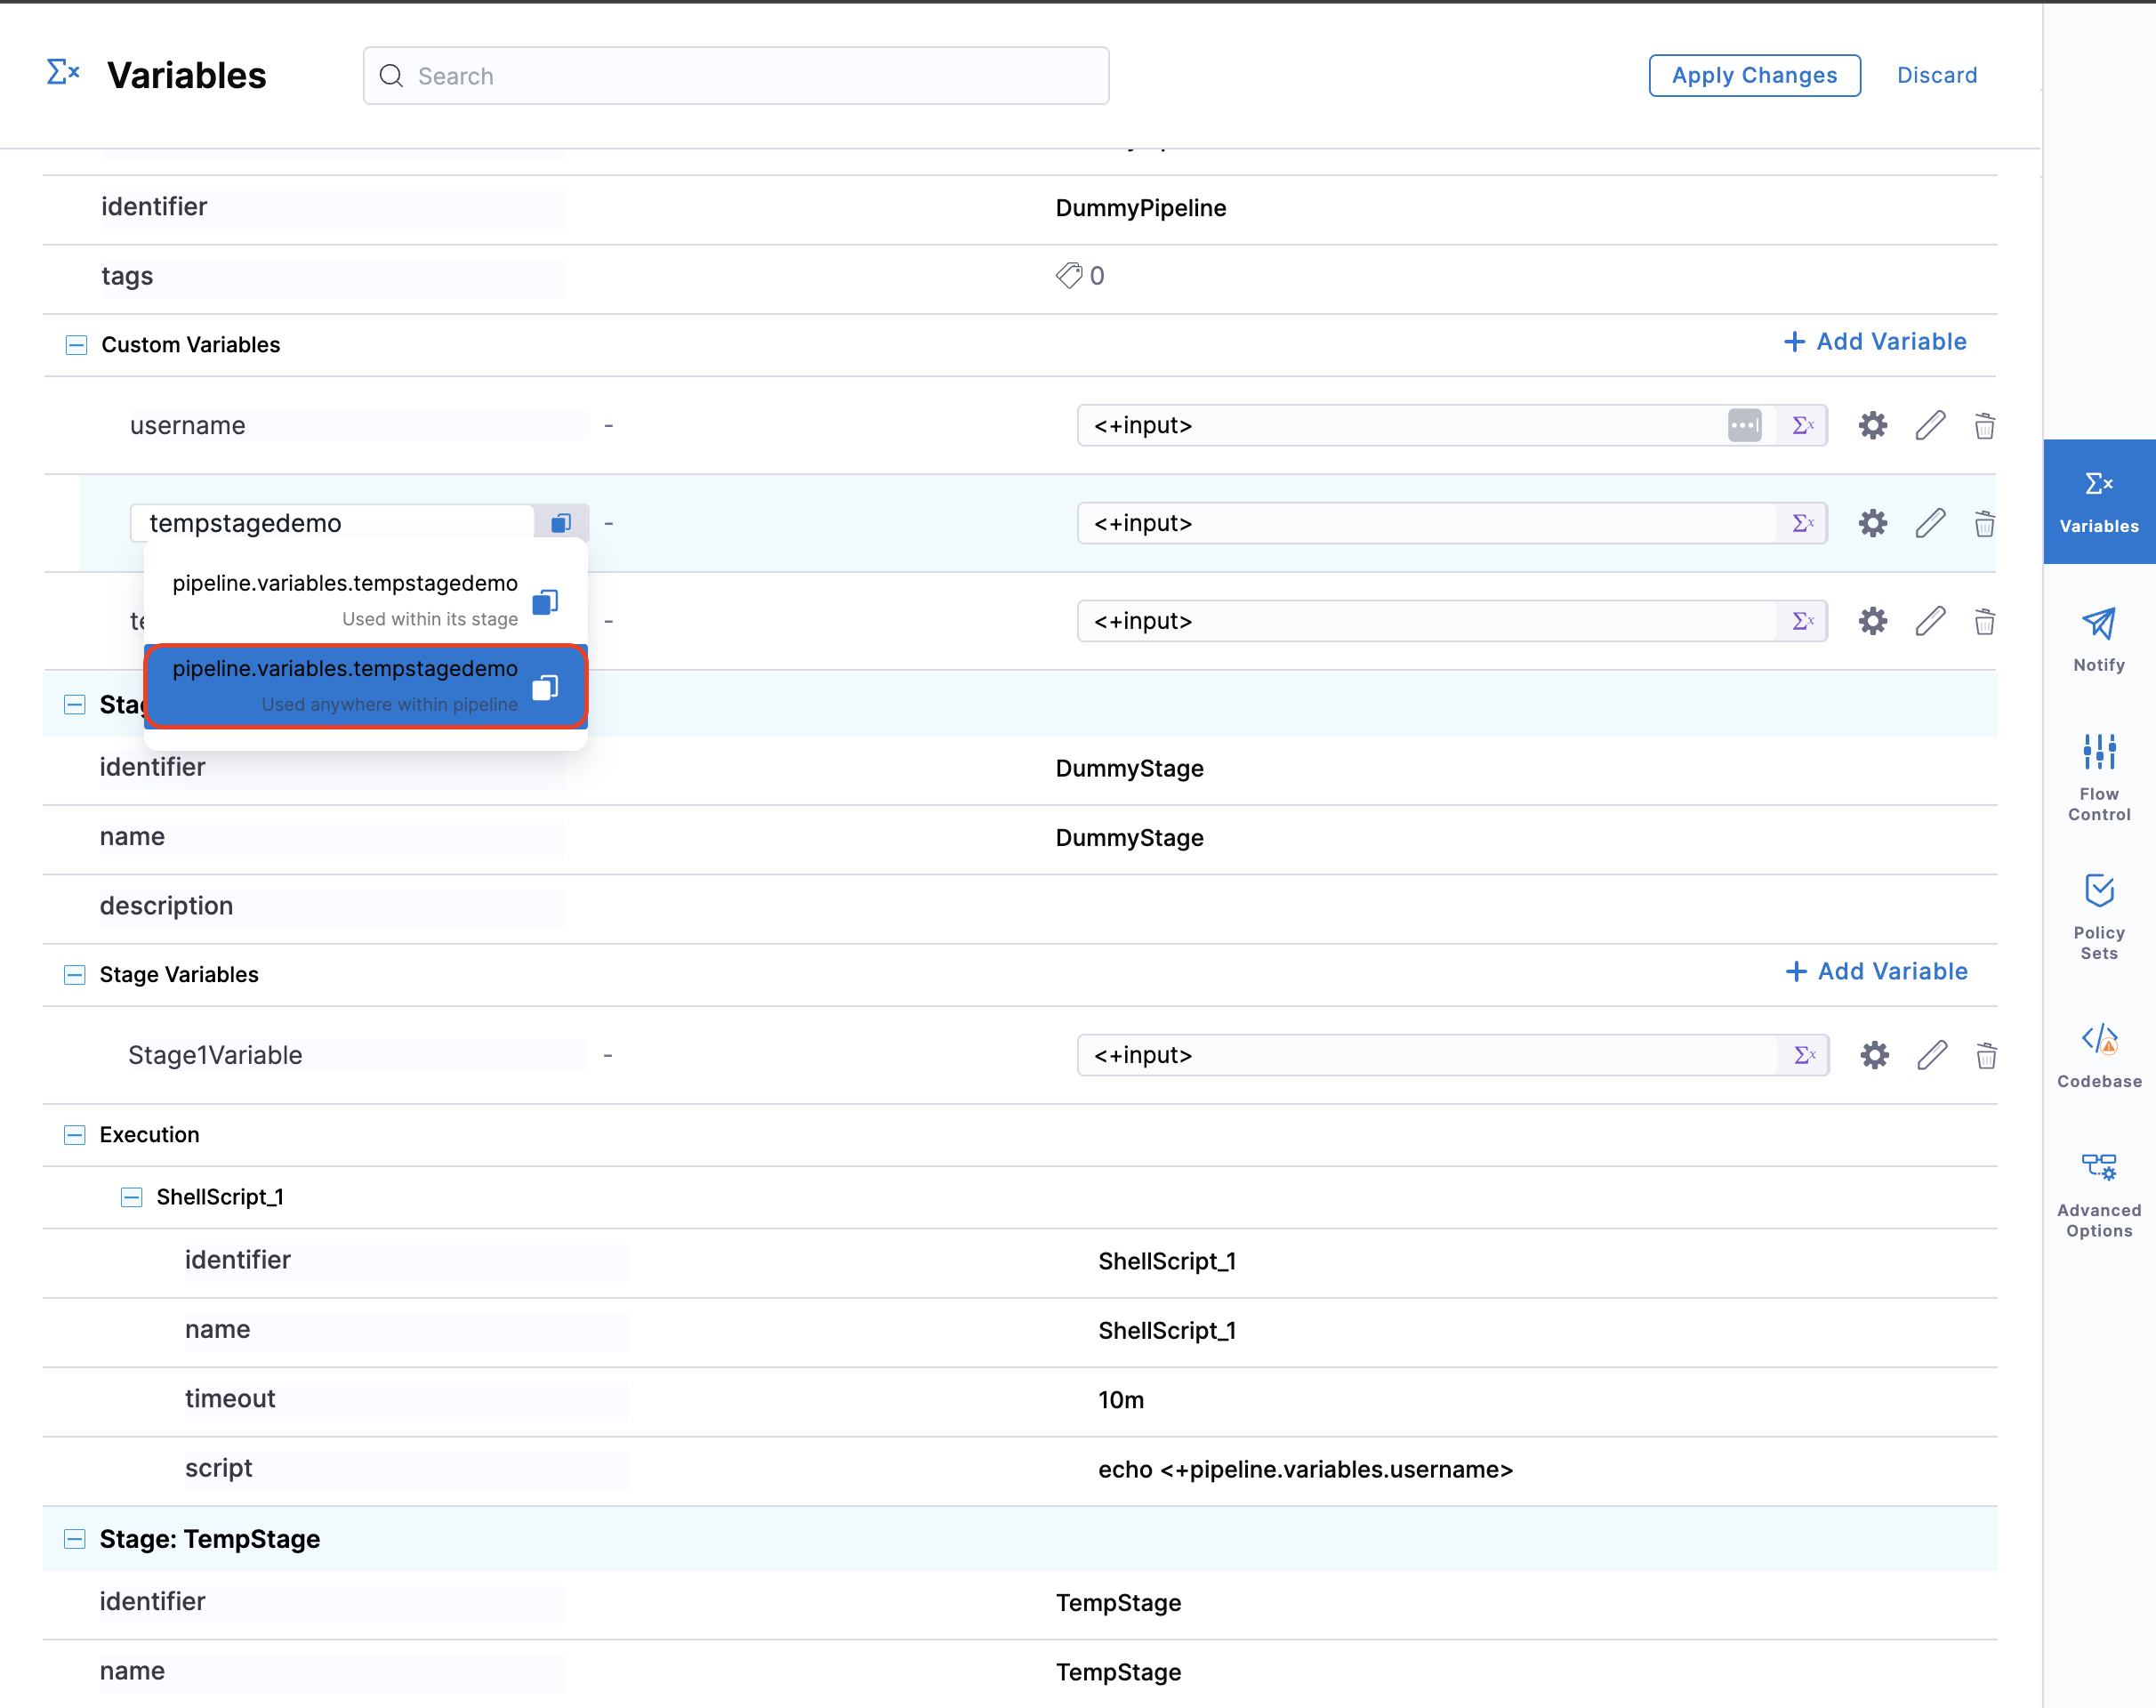Copy tempstagedemo stage-scoped variable path
The image size is (2156, 1708).
[545, 601]
